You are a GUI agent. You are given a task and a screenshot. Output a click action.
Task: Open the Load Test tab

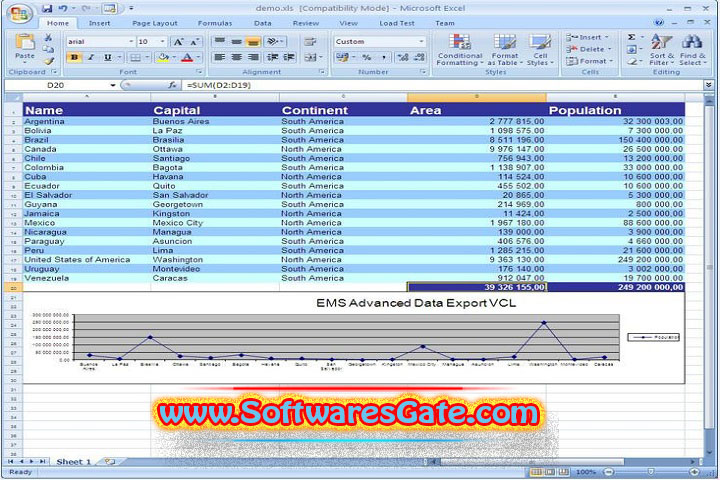[397, 23]
